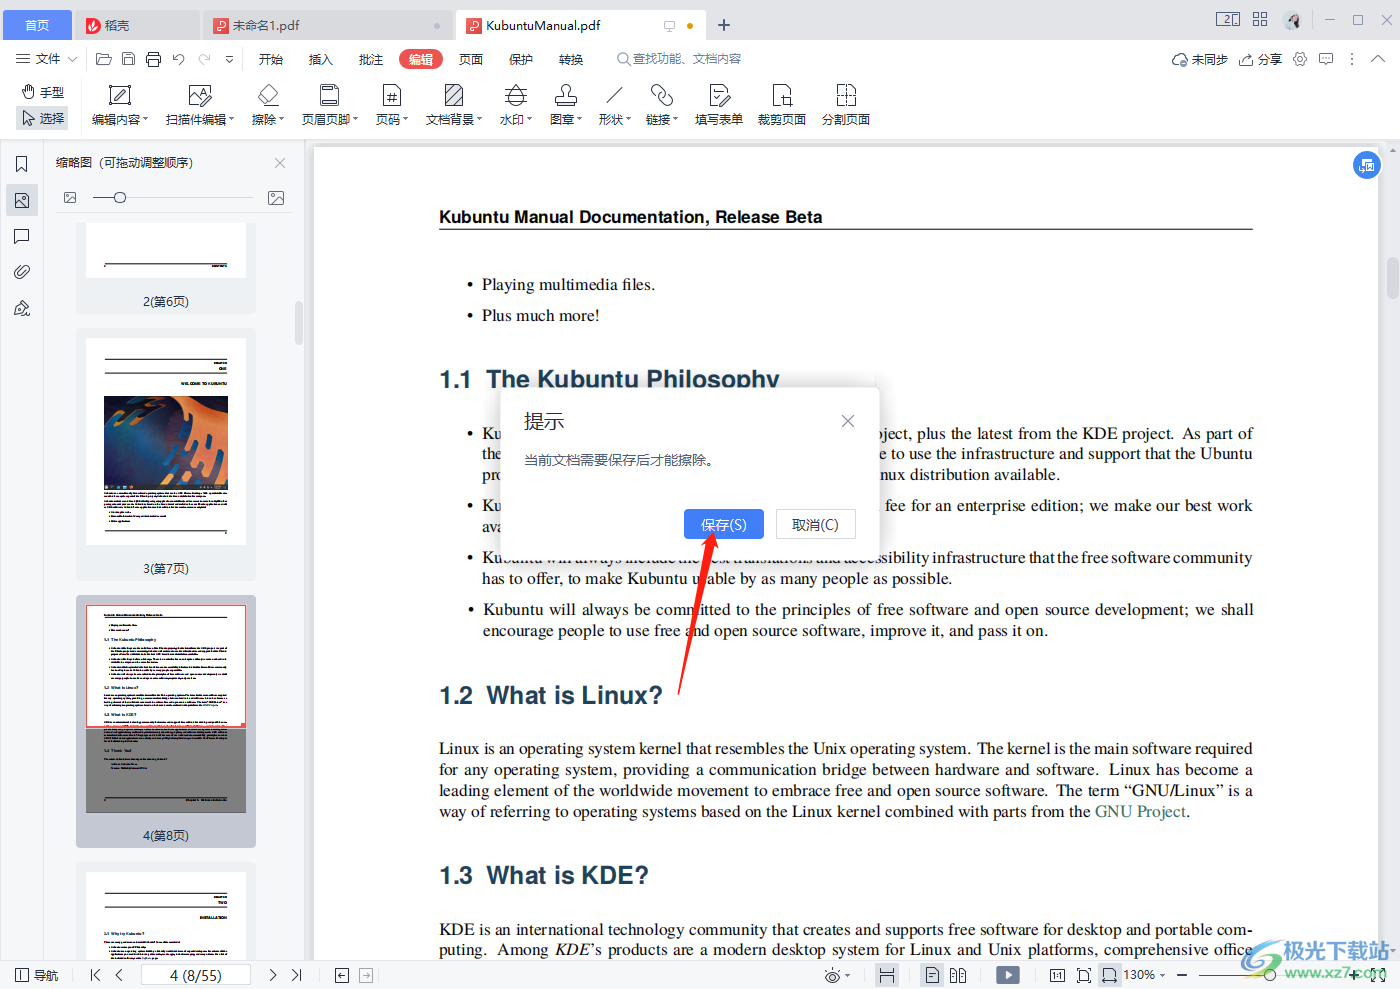1400x989 pixels.
Task: Toggle fit page zoom
Action: 1083,975
